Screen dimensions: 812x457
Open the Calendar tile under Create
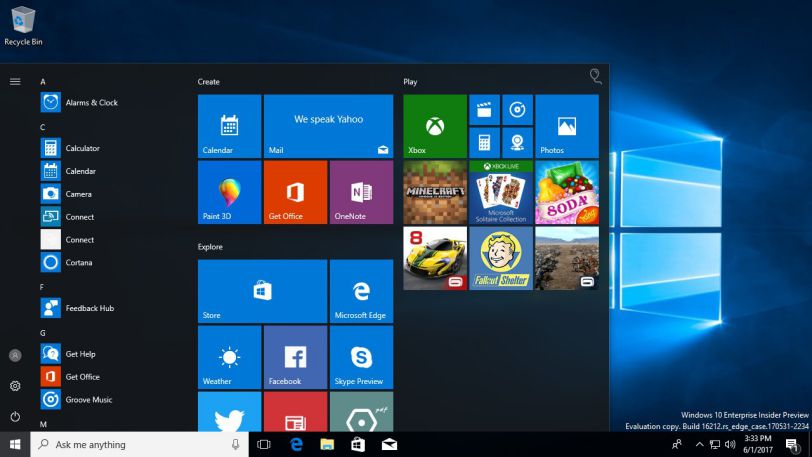229,126
